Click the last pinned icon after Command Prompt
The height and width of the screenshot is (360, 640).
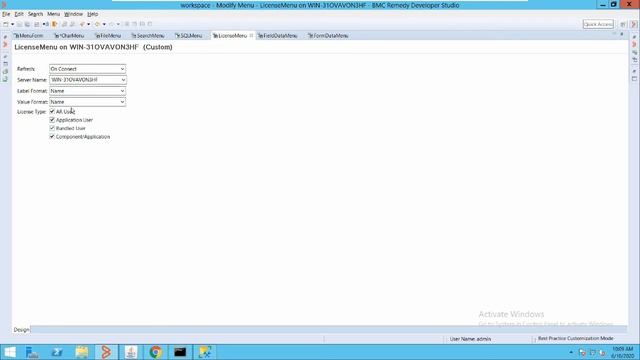coord(205,352)
